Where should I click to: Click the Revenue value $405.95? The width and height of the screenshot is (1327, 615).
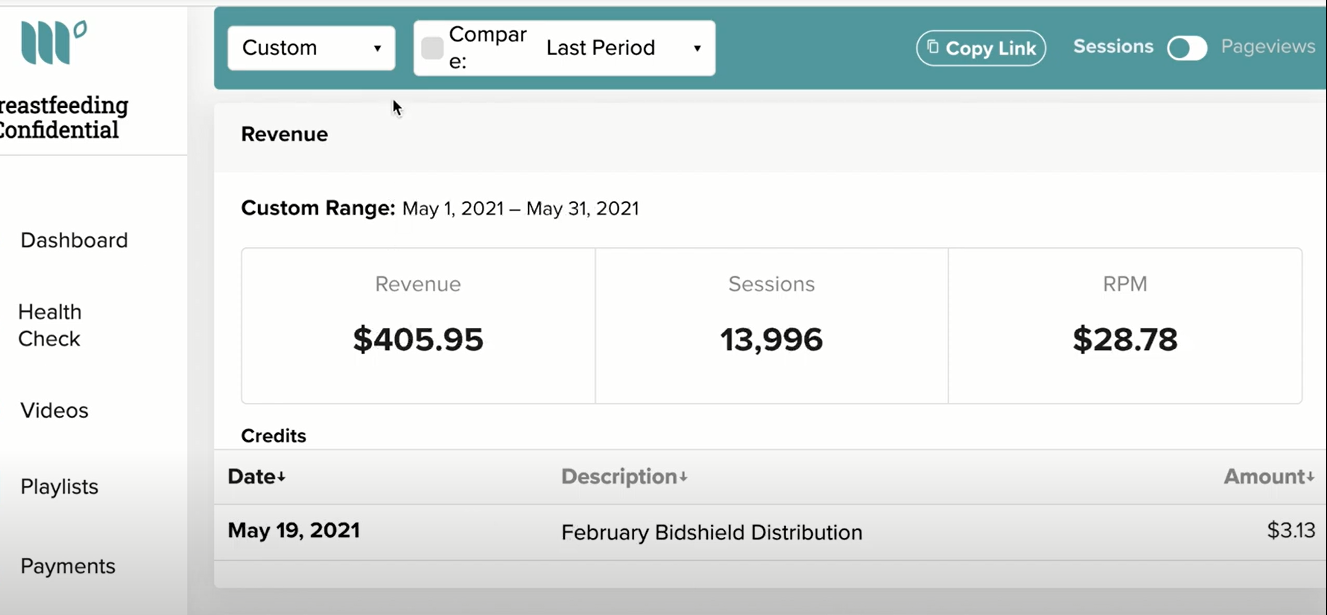coord(418,340)
